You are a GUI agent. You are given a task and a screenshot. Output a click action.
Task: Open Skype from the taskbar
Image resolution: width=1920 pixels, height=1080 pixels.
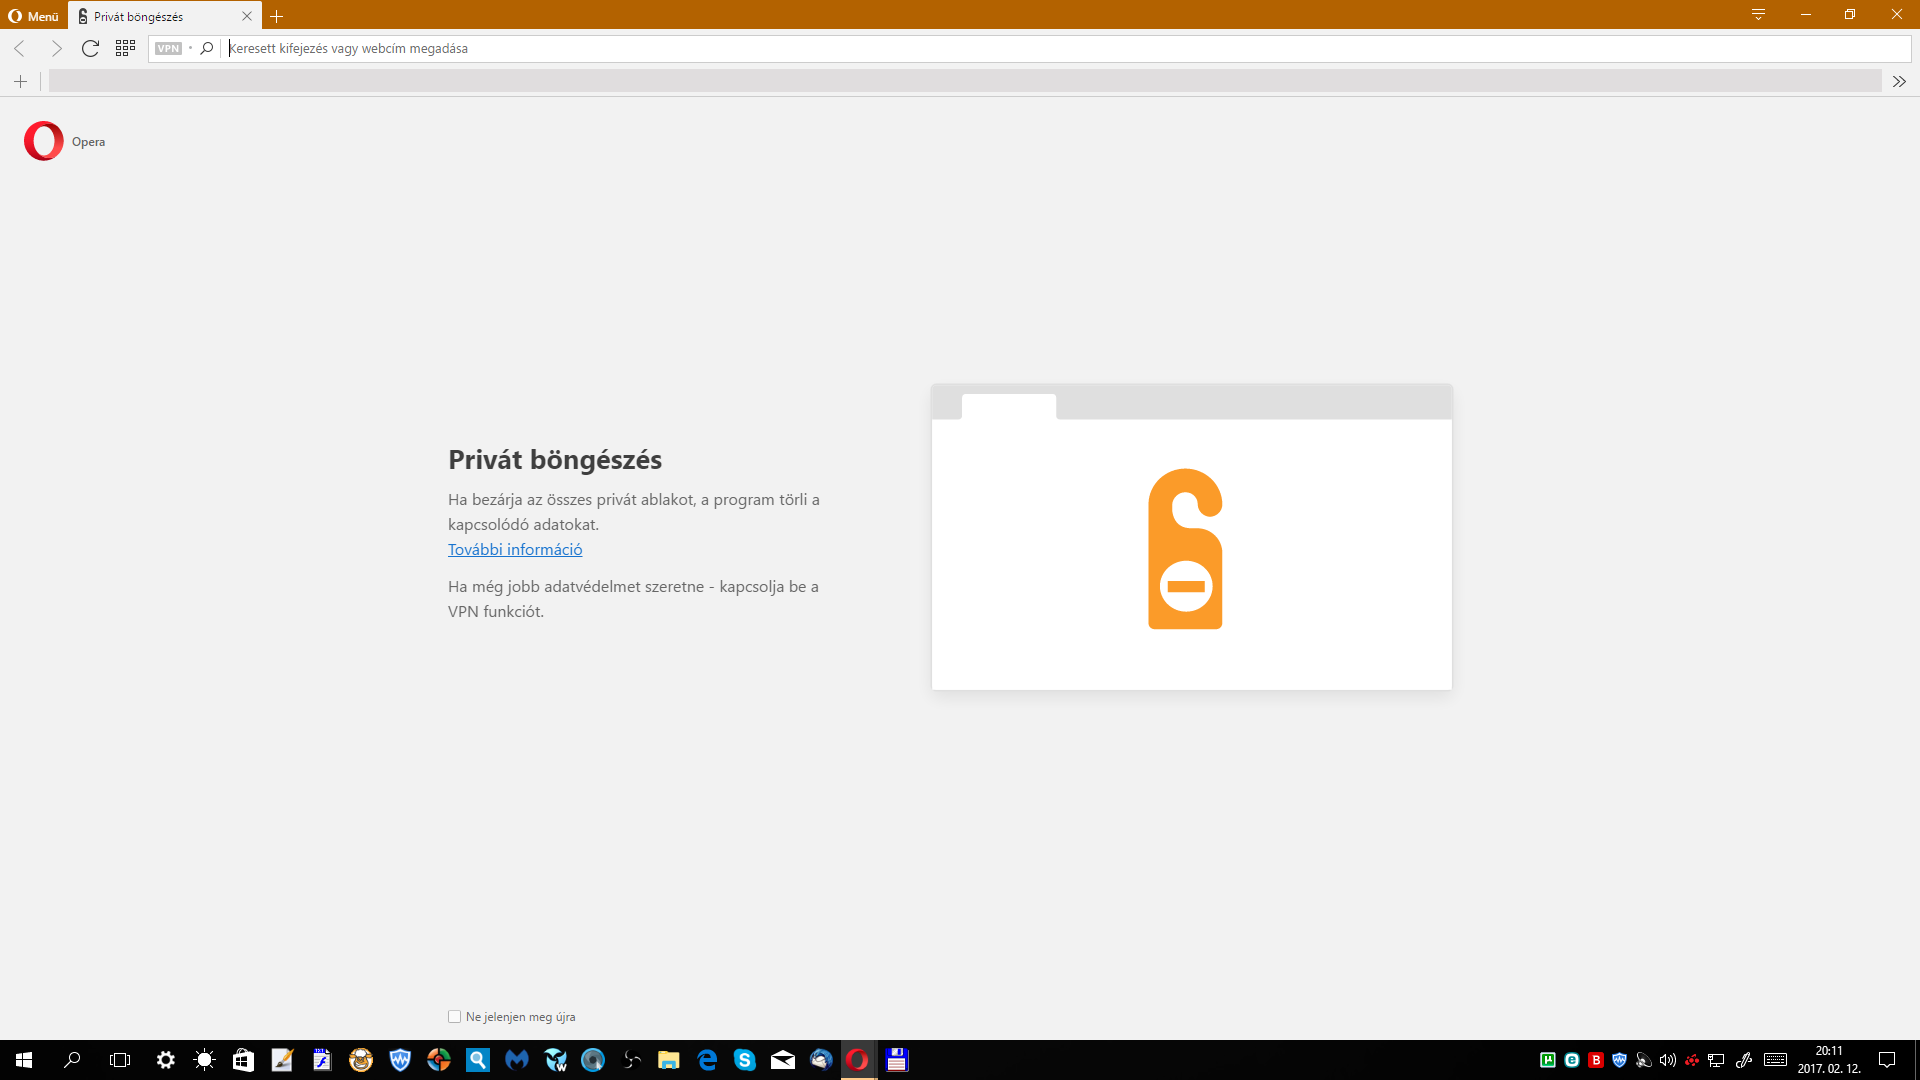745,1060
